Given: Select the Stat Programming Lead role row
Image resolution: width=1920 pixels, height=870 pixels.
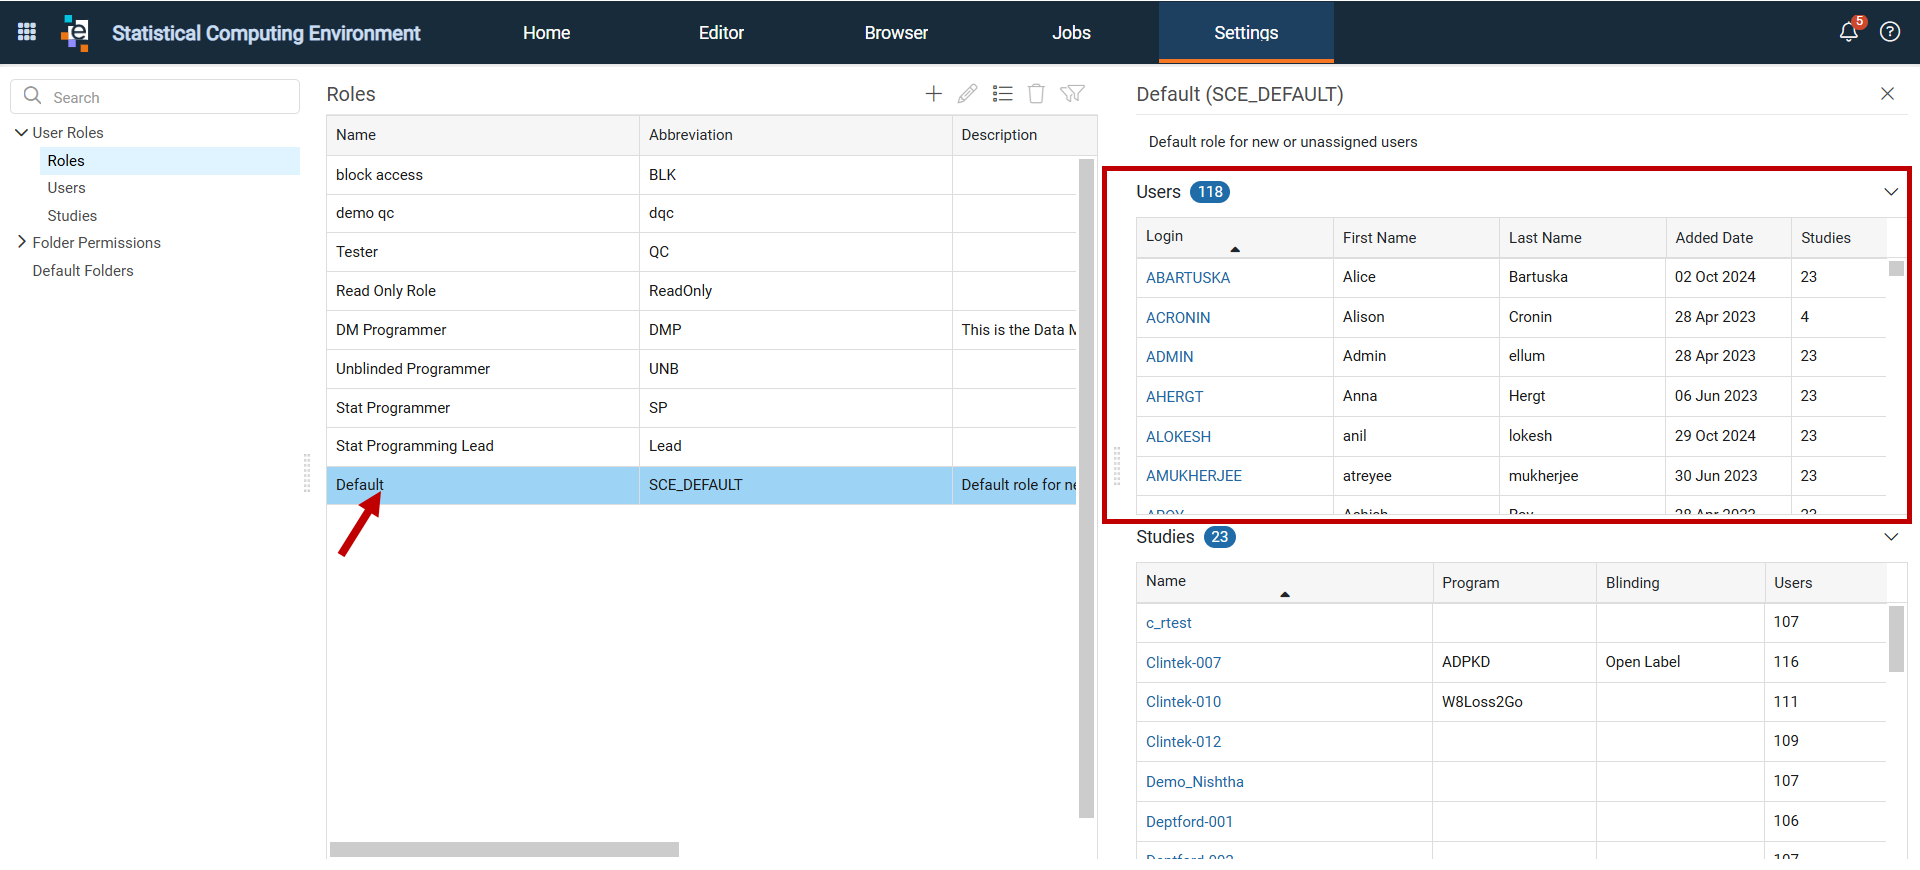Looking at the screenshot, I should pyautogui.click(x=701, y=446).
